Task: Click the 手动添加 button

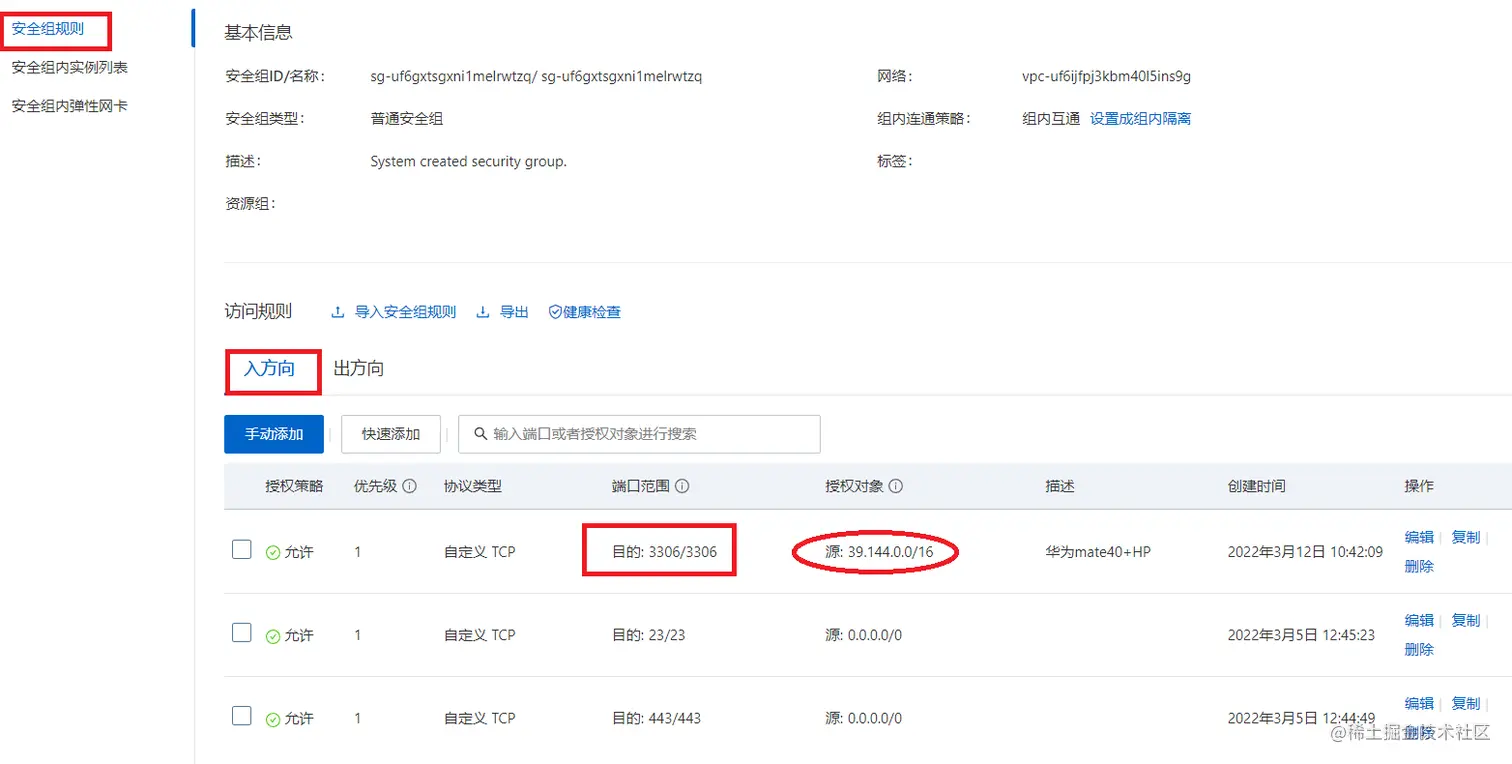Action: (x=274, y=434)
